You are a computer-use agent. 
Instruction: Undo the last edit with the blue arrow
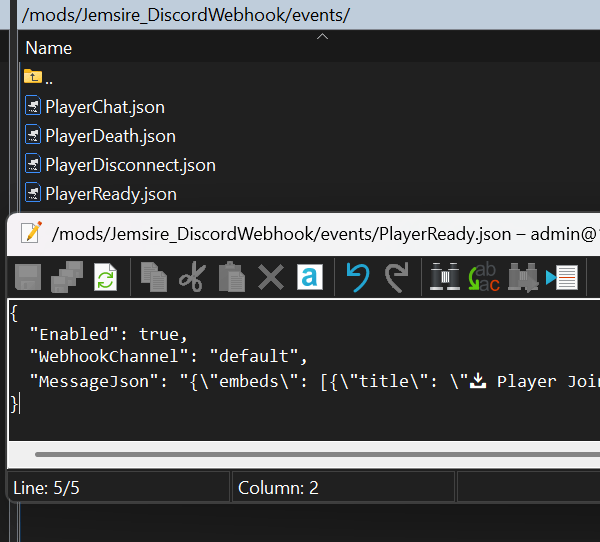[357, 276]
